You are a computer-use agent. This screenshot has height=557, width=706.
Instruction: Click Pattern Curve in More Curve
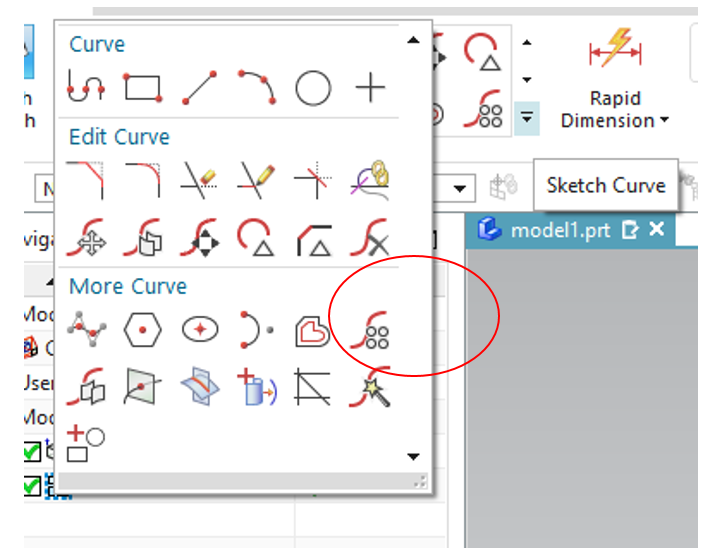pyautogui.click(x=370, y=330)
